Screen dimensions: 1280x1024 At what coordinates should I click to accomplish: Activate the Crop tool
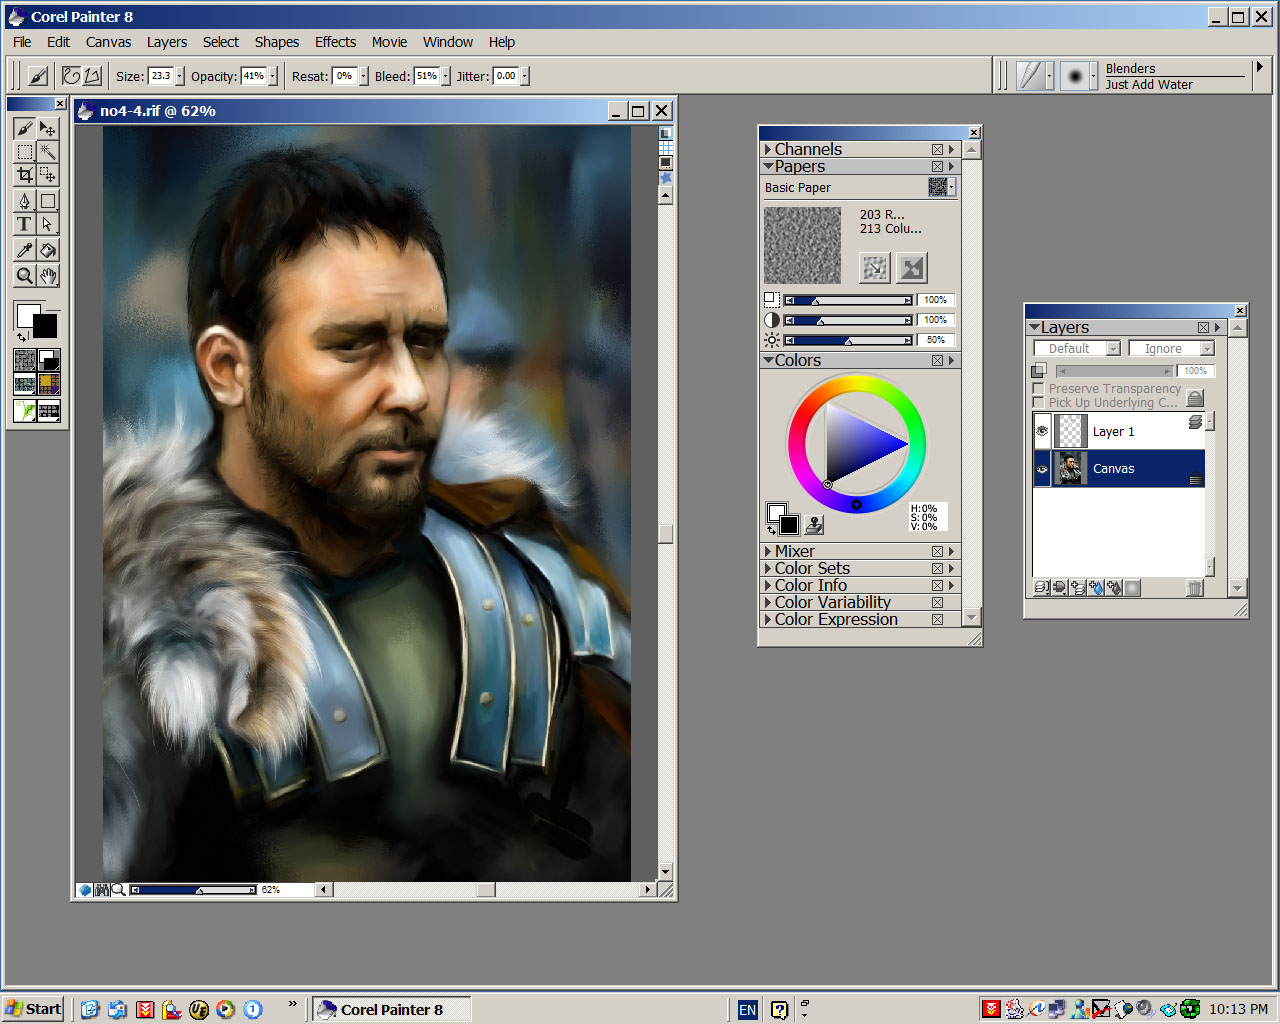tap(25, 175)
